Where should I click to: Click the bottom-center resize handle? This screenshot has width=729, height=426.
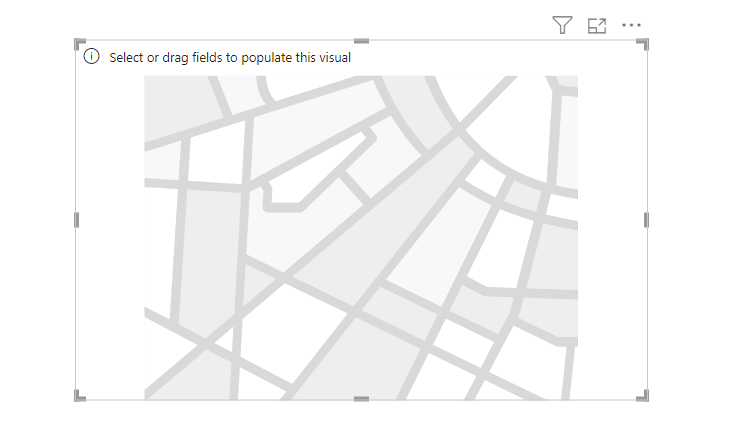click(361, 399)
